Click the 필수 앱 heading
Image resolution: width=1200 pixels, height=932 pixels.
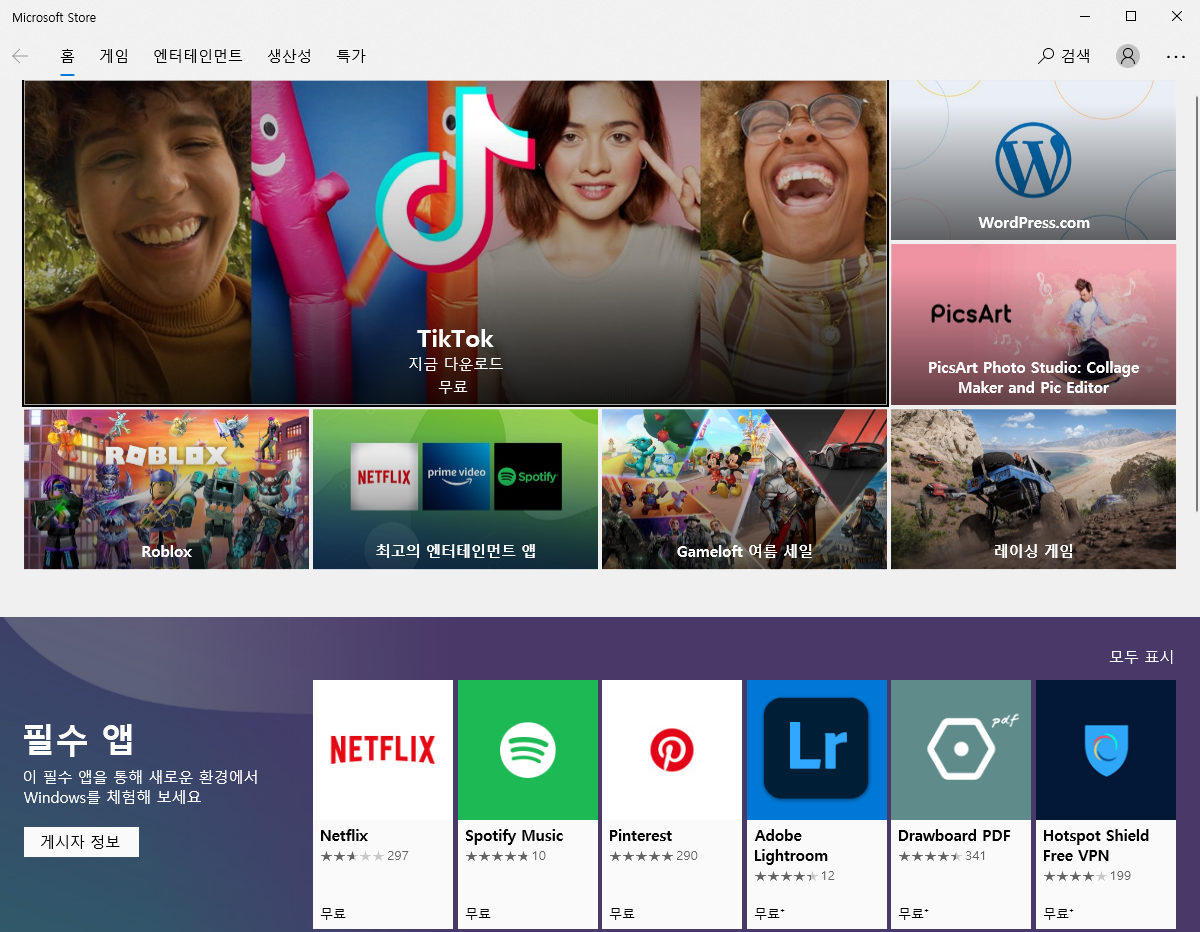(x=79, y=740)
